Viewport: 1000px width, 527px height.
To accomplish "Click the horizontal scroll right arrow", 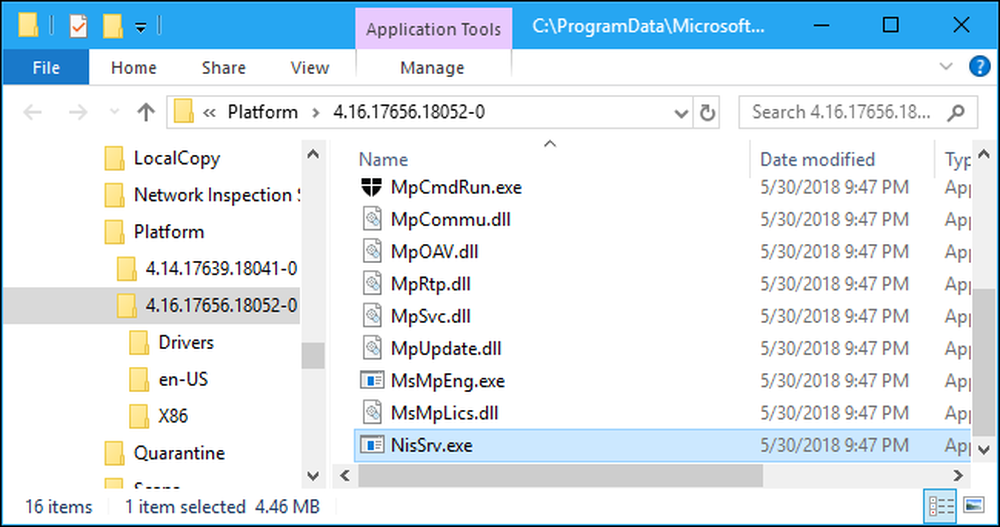I will [x=958, y=475].
